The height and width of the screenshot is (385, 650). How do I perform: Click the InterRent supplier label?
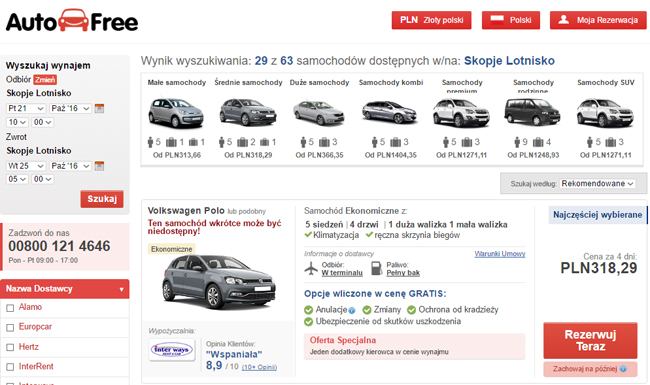coord(36,366)
